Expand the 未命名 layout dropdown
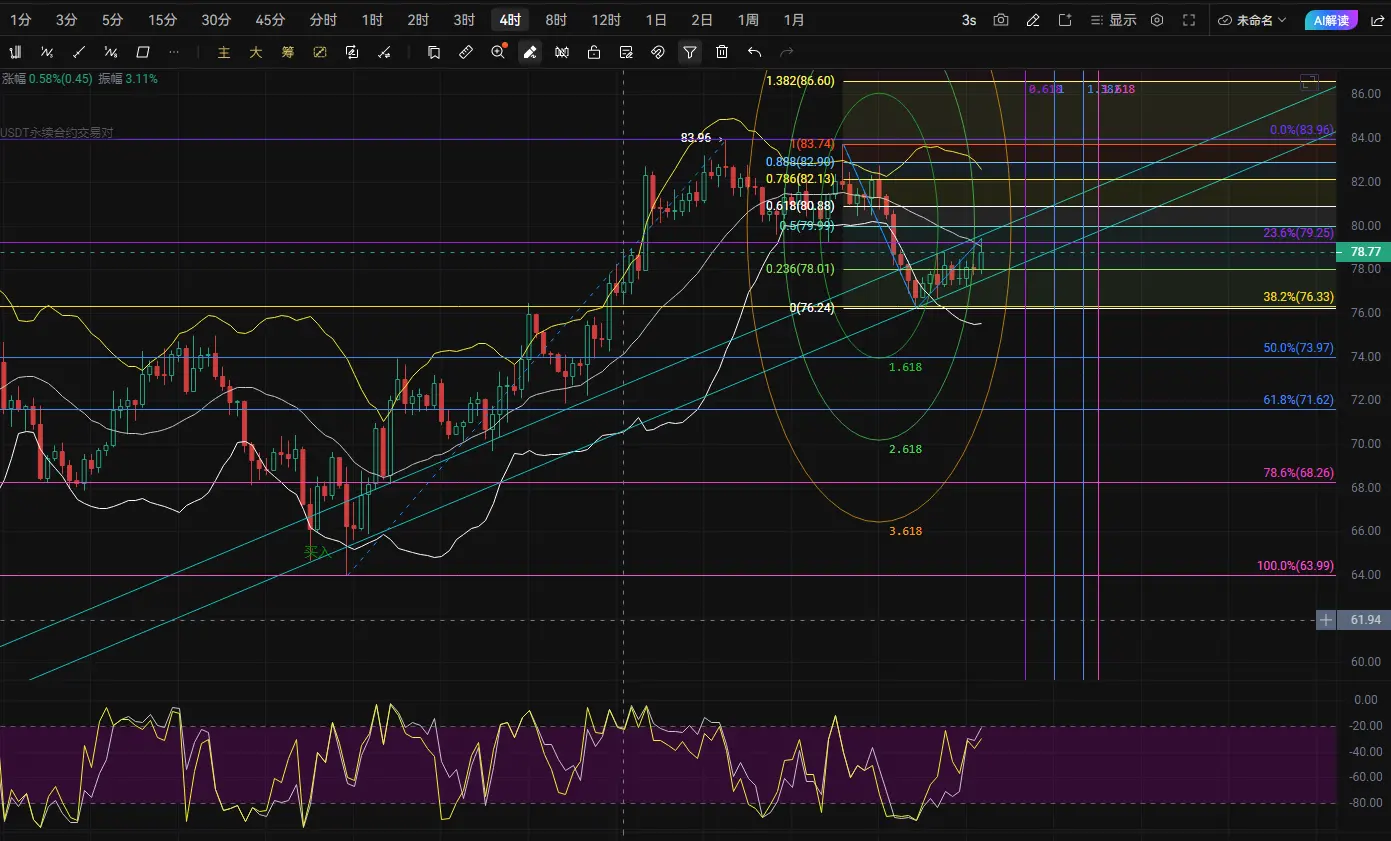This screenshot has height=841, width=1391. (1253, 20)
